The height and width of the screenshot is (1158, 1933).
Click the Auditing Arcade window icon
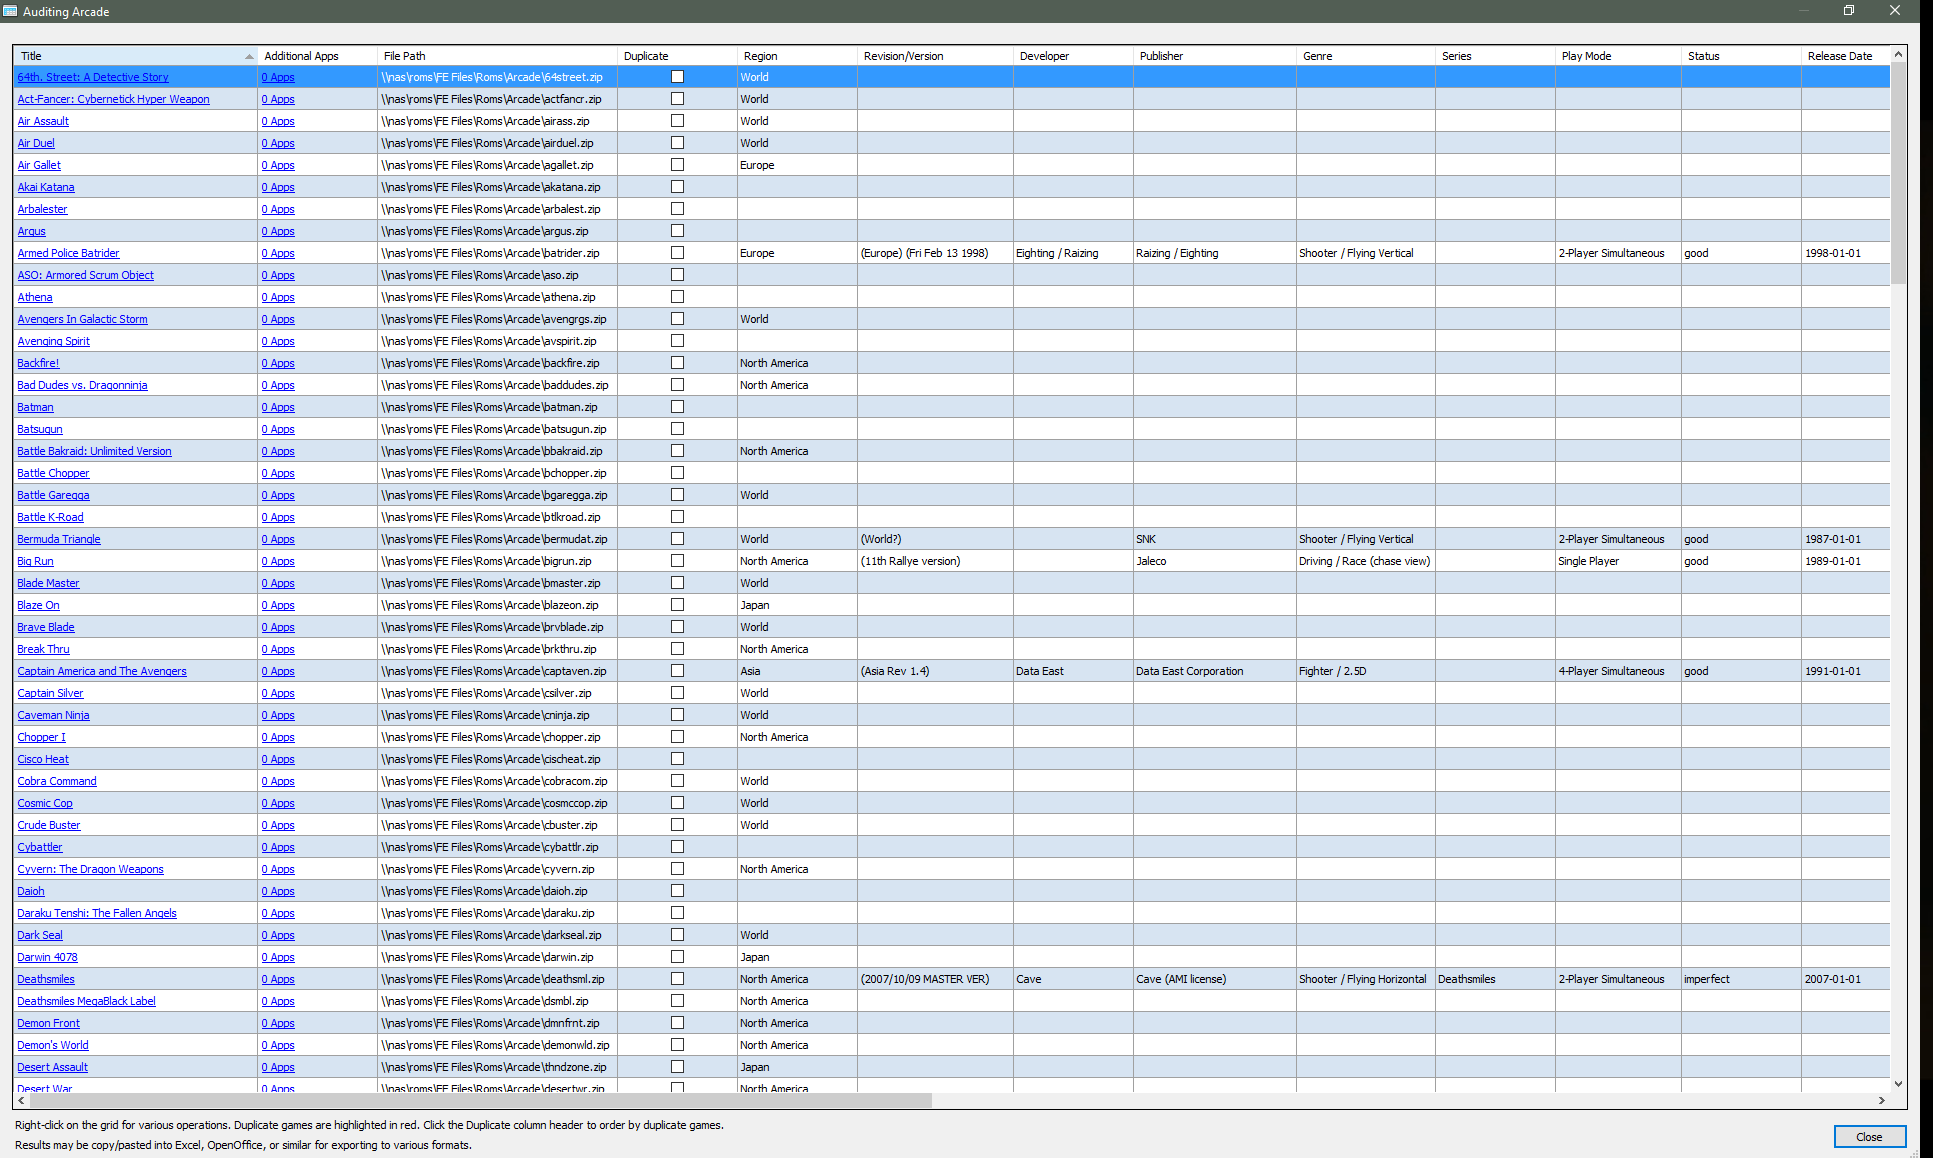pos(10,11)
